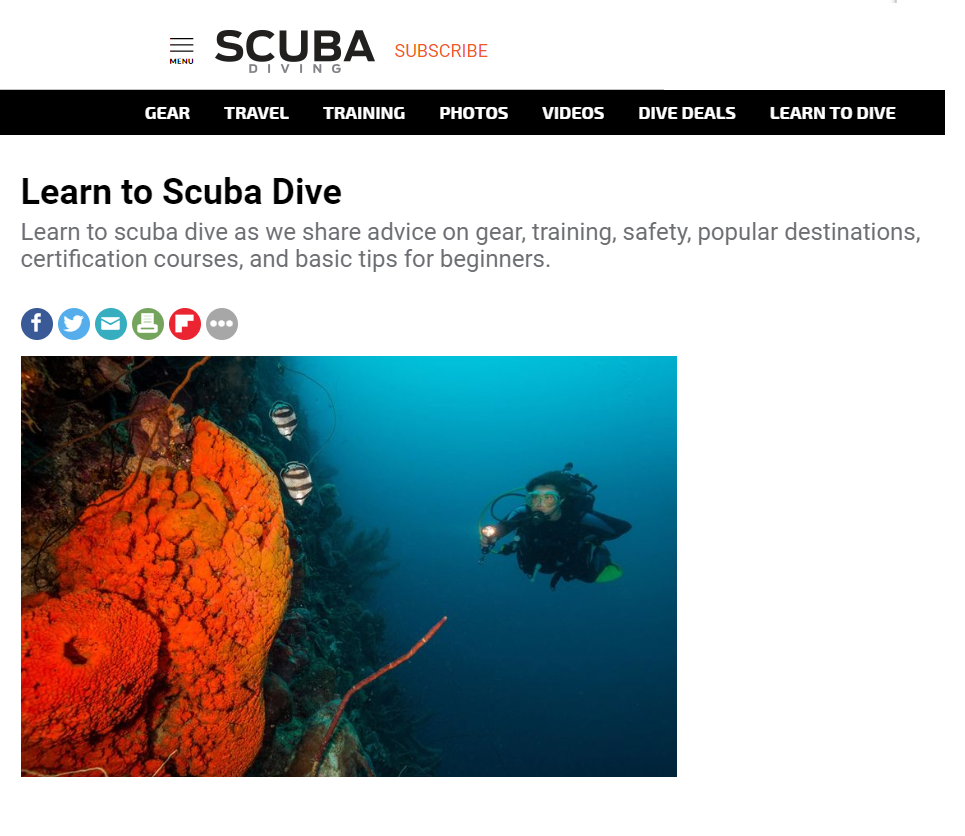Click the green print icon
The height and width of the screenshot is (836, 965).
tap(148, 324)
